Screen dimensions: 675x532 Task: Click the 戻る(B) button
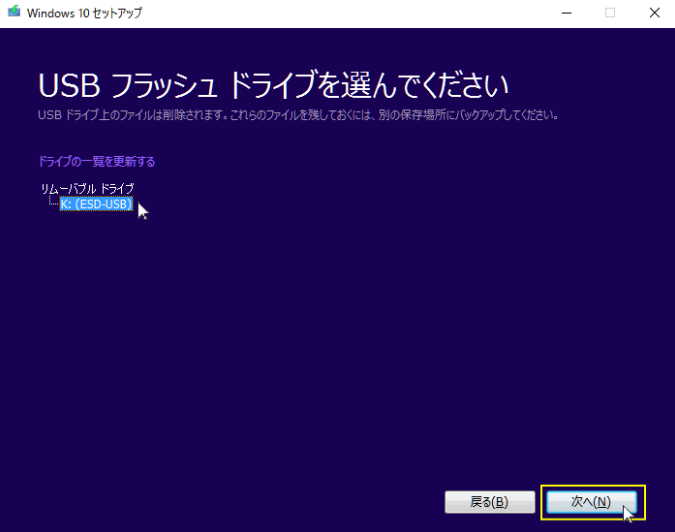pos(489,502)
